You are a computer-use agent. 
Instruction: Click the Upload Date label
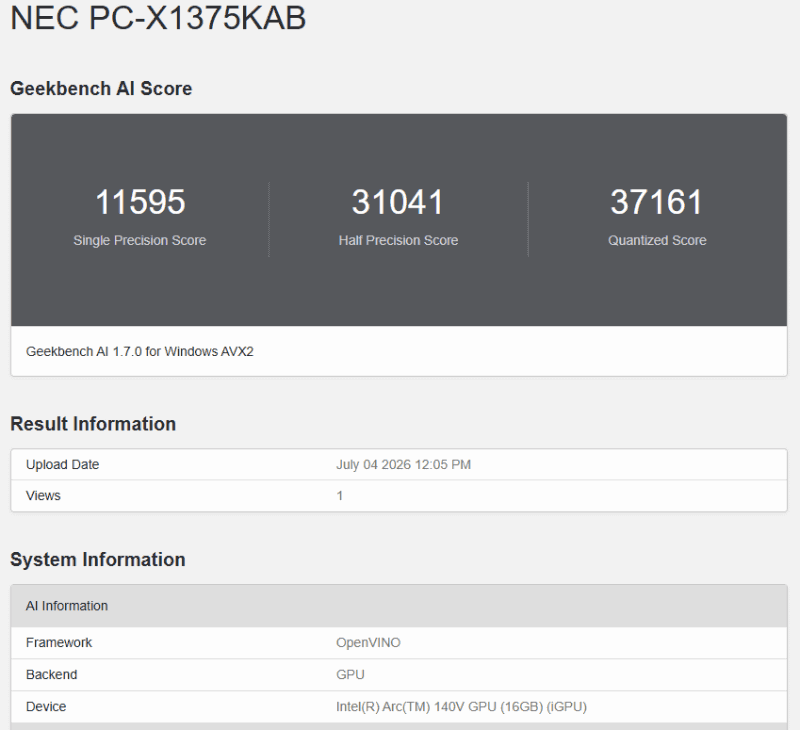pos(62,465)
